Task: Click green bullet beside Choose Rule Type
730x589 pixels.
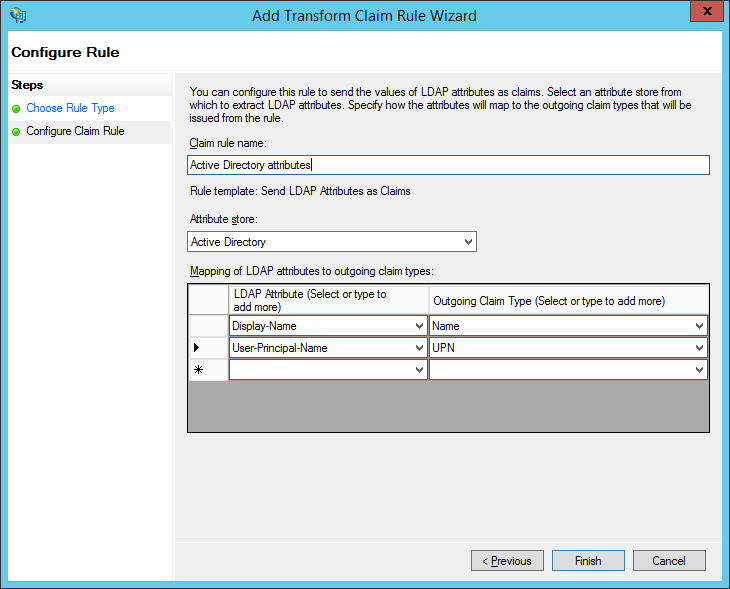Action: 16,108
